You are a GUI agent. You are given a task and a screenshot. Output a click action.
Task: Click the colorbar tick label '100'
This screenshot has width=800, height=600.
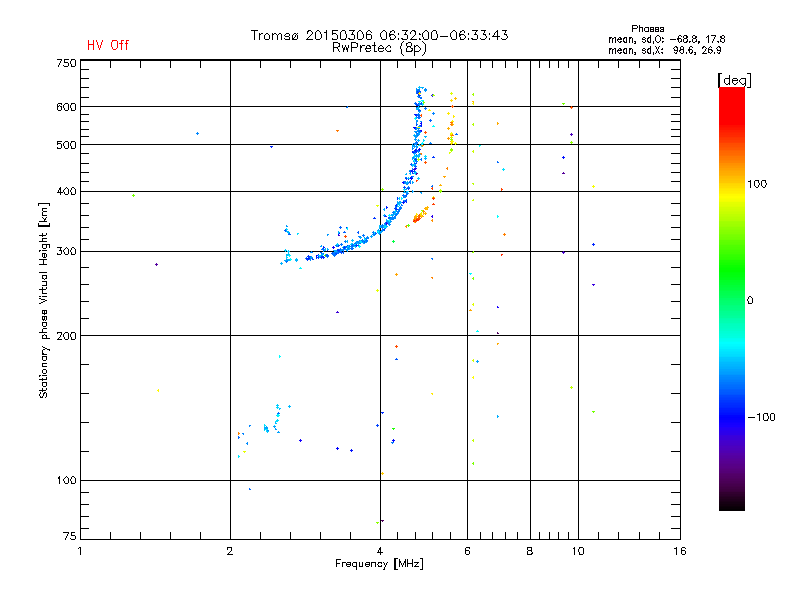pos(757,184)
